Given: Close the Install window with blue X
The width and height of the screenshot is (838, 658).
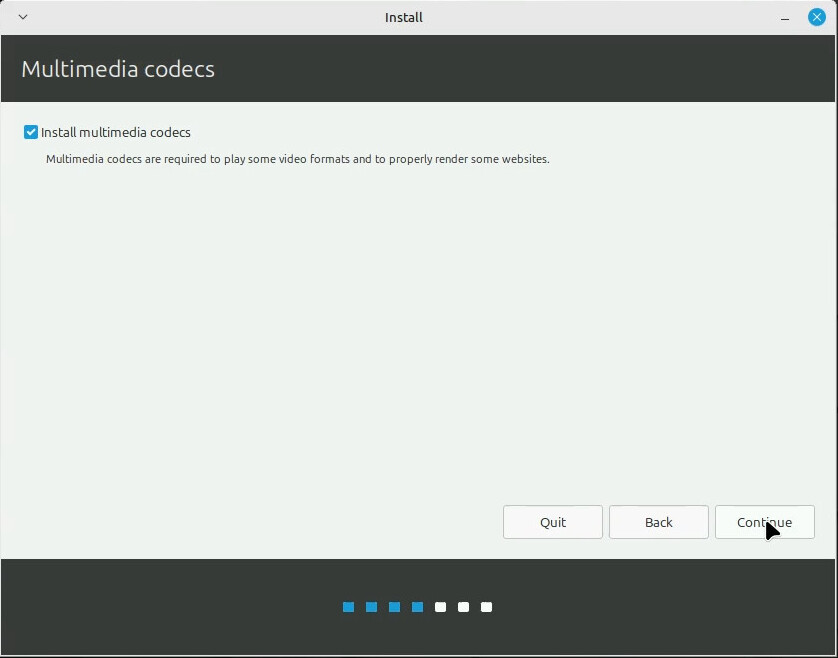Looking at the screenshot, I should [817, 17].
